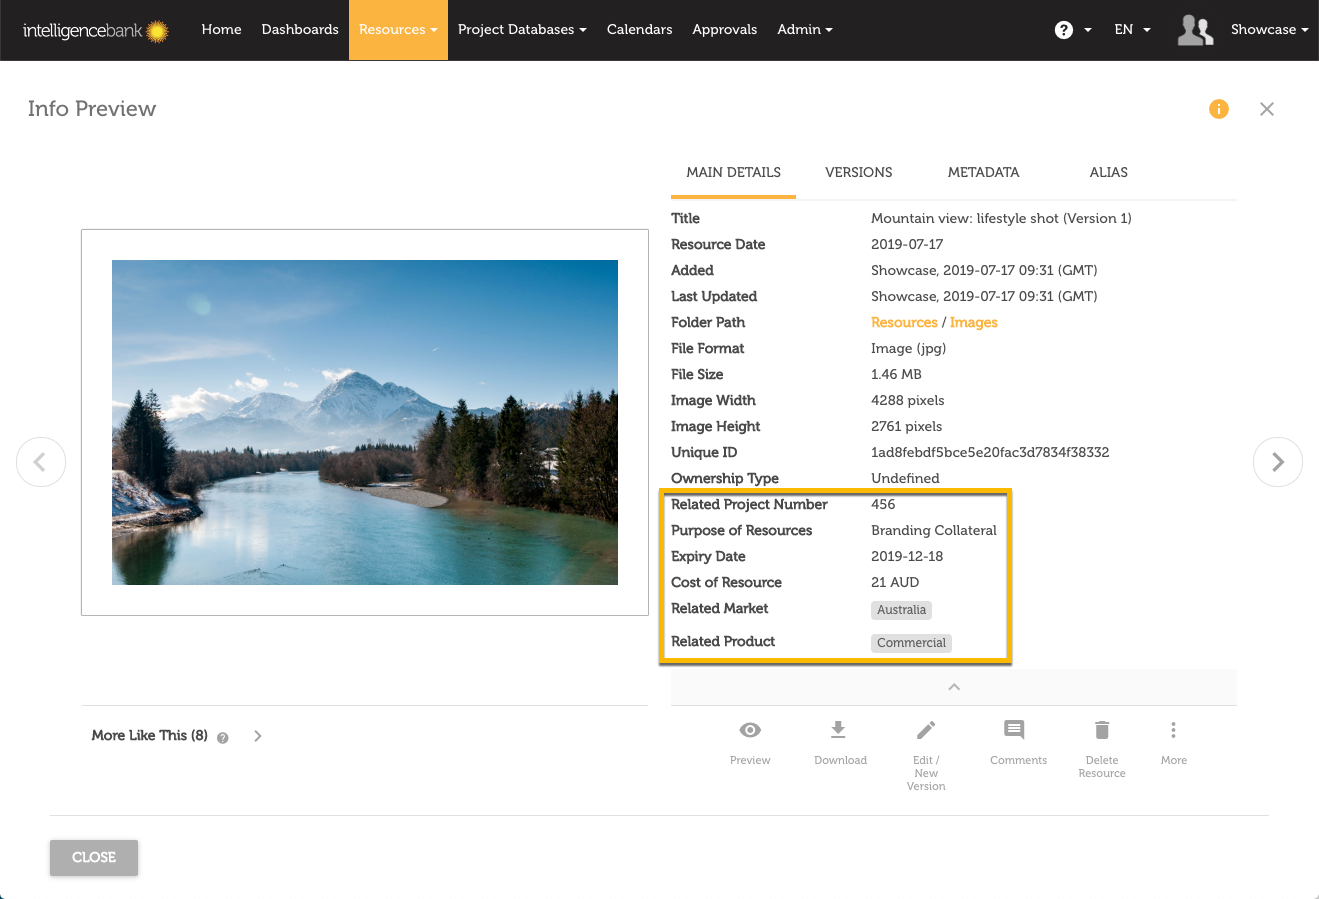This screenshot has height=899, width=1319.
Task: Click the Delete Resource trash icon
Action: click(x=1101, y=730)
